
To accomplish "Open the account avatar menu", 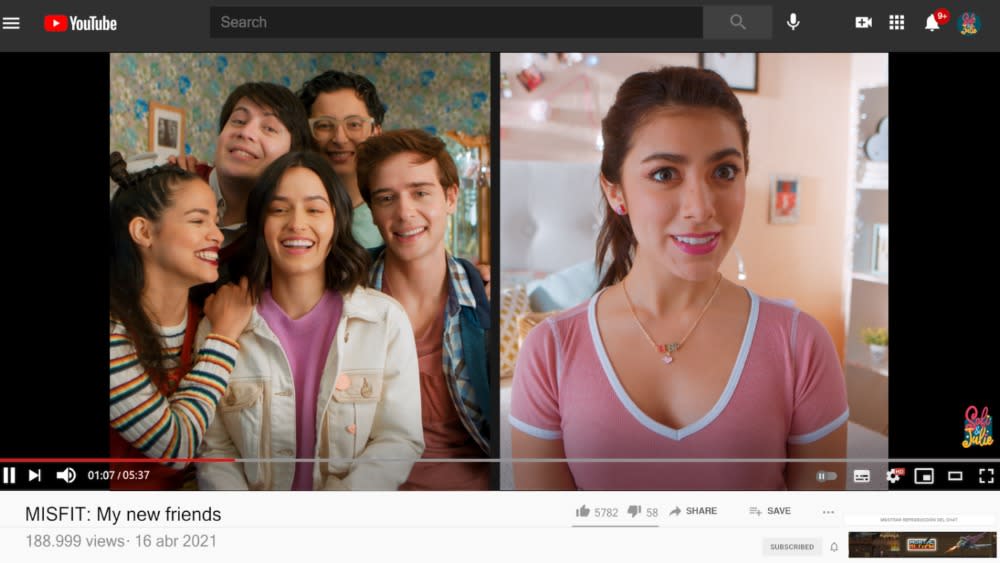I will [968, 23].
